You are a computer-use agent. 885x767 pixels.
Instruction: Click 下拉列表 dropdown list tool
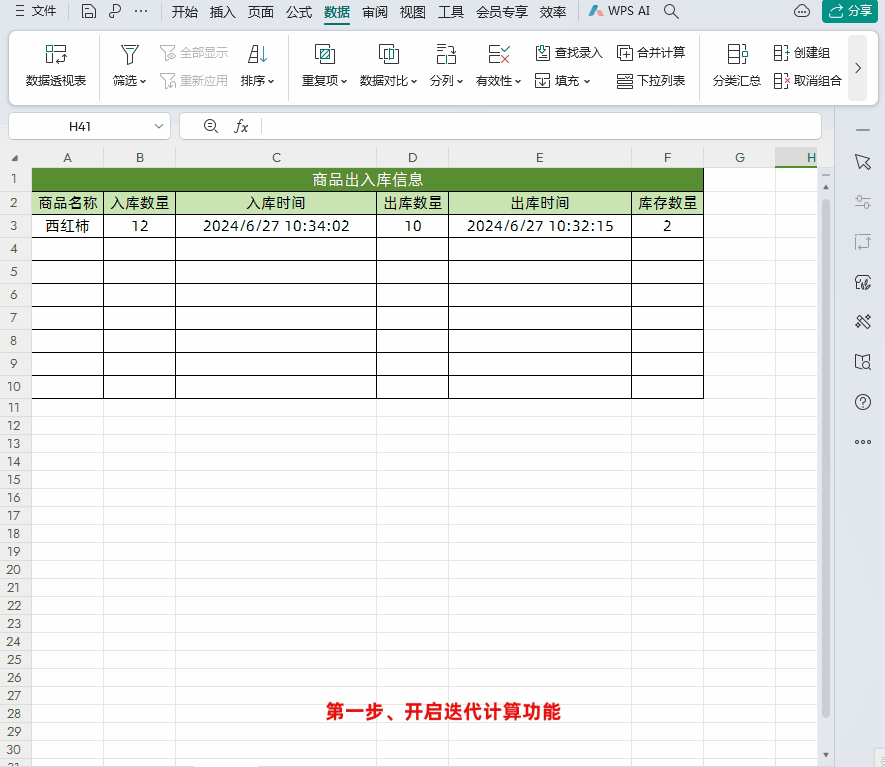tap(651, 81)
